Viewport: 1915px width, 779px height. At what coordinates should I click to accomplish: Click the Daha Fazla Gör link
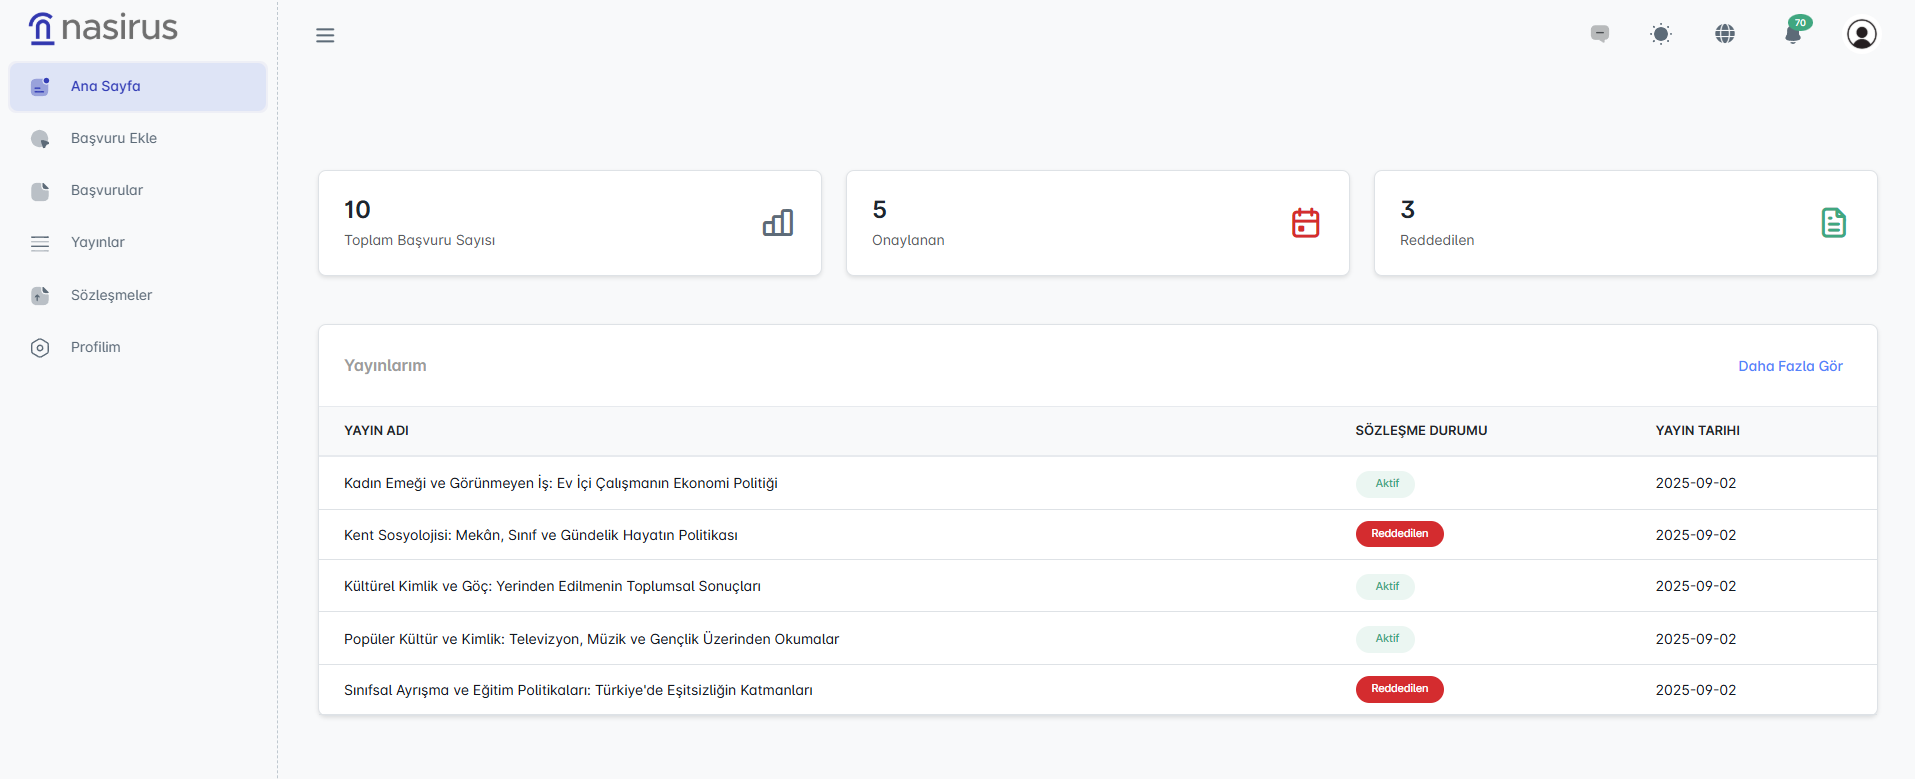tap(1789, 366)
